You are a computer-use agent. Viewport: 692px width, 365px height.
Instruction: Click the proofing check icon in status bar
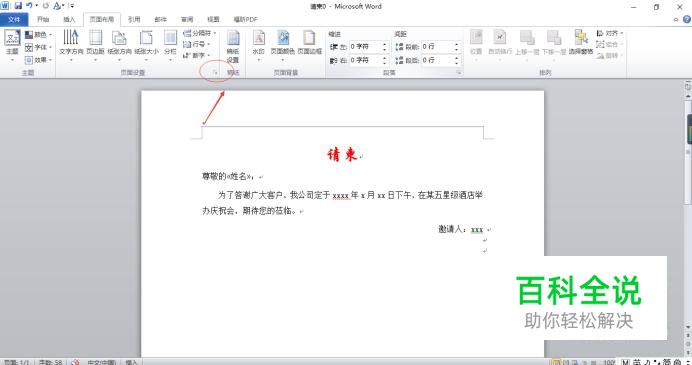(x=75, y=362)
